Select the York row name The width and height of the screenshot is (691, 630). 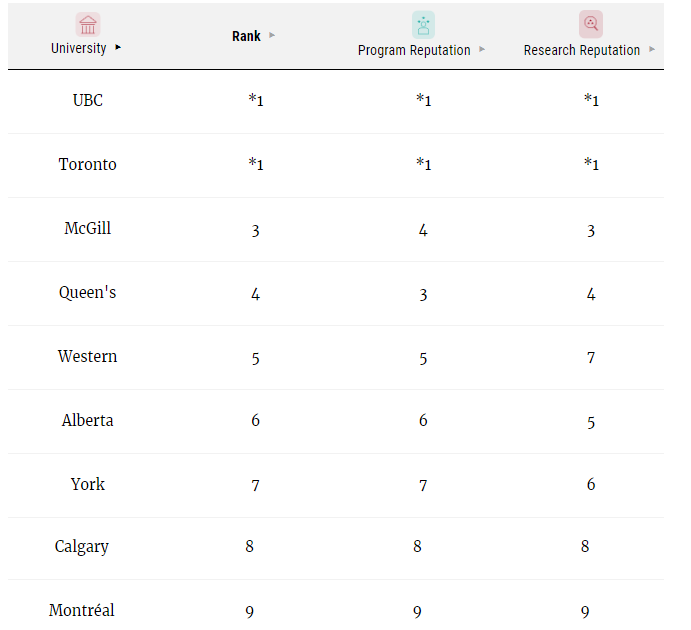pos(88,484)
